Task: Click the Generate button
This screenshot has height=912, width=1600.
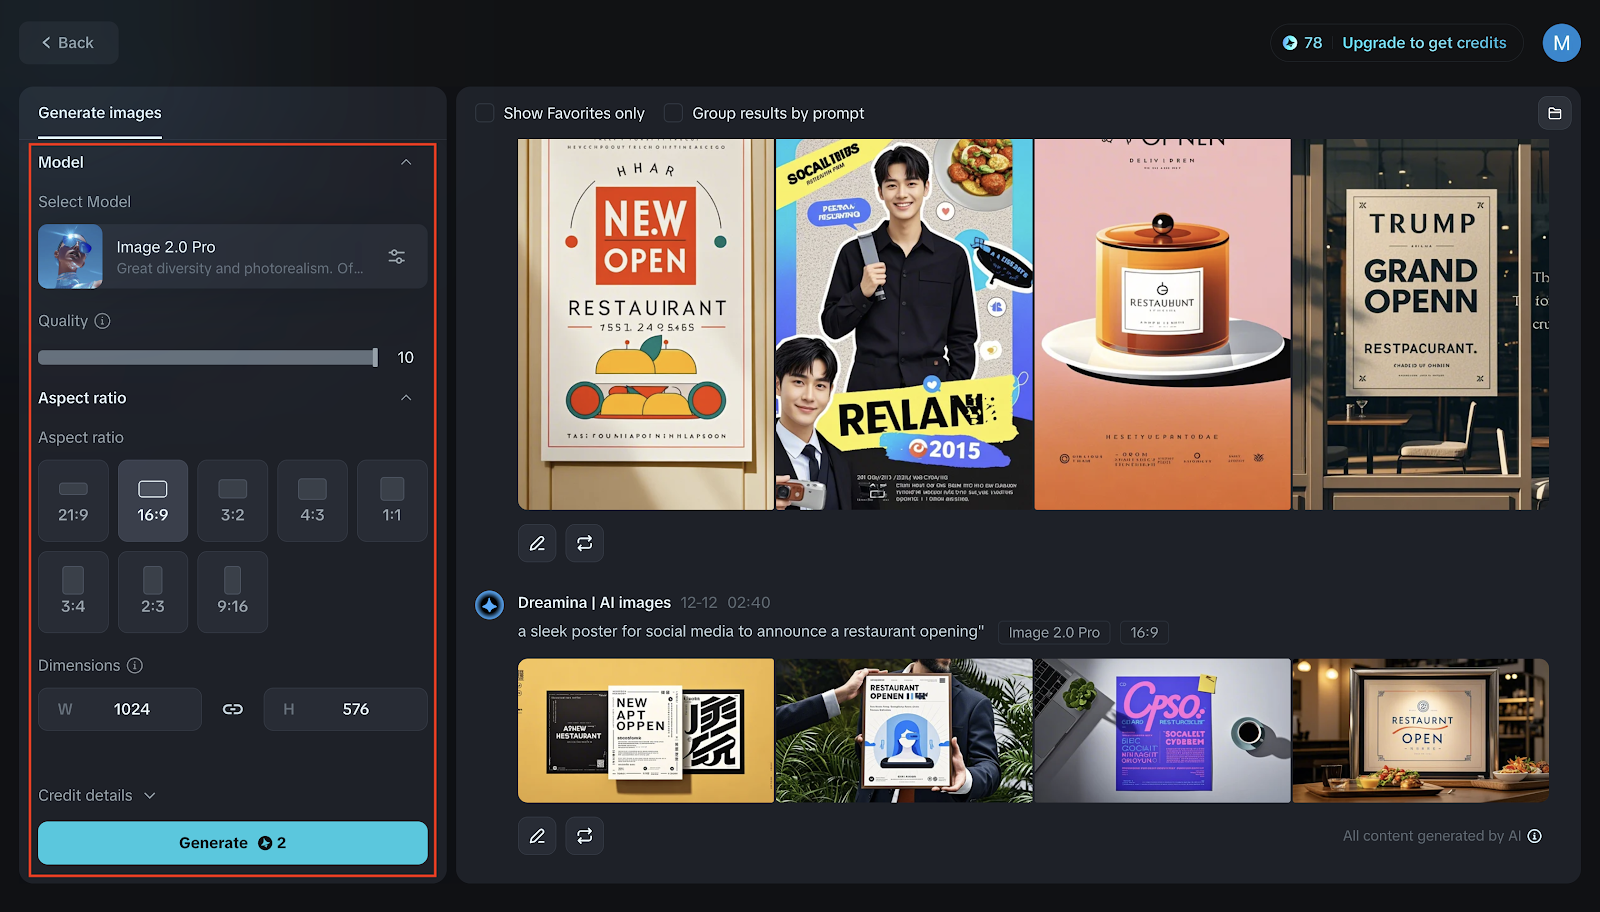Action: click(x=232, y=843)
